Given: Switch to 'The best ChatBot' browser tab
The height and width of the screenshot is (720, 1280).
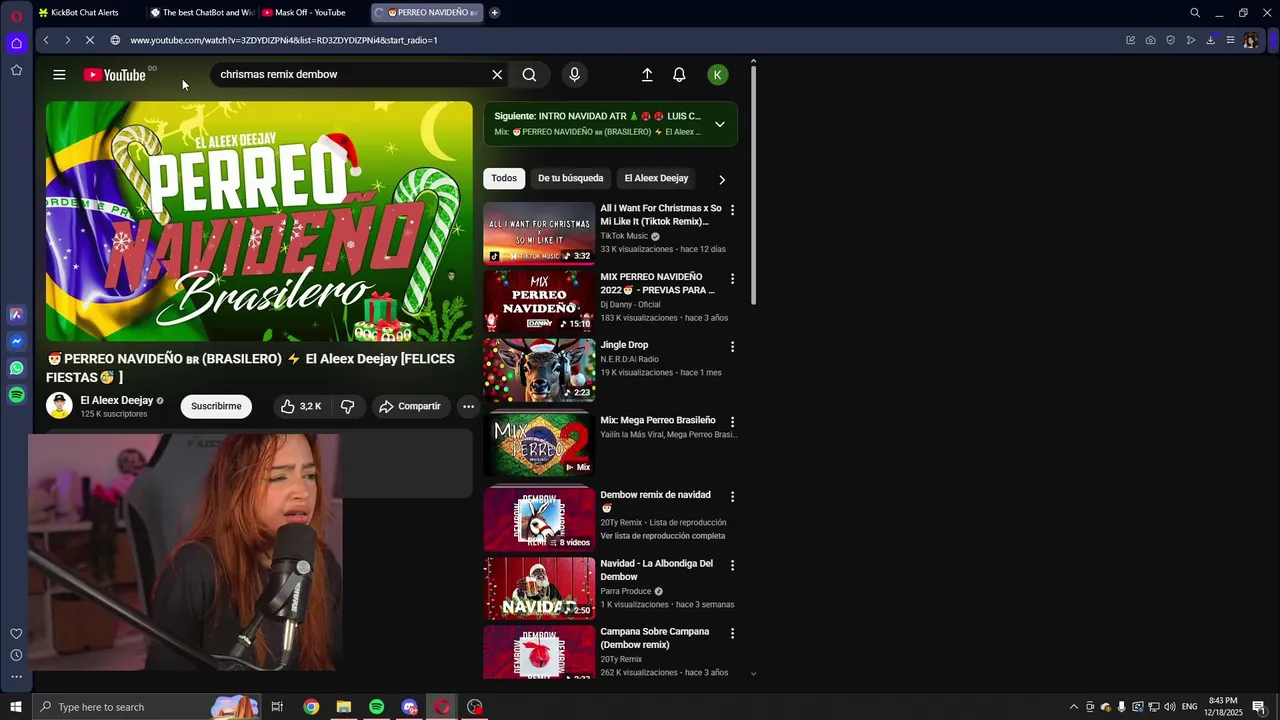Looking at the screenshot, I should tap(200, 13).
